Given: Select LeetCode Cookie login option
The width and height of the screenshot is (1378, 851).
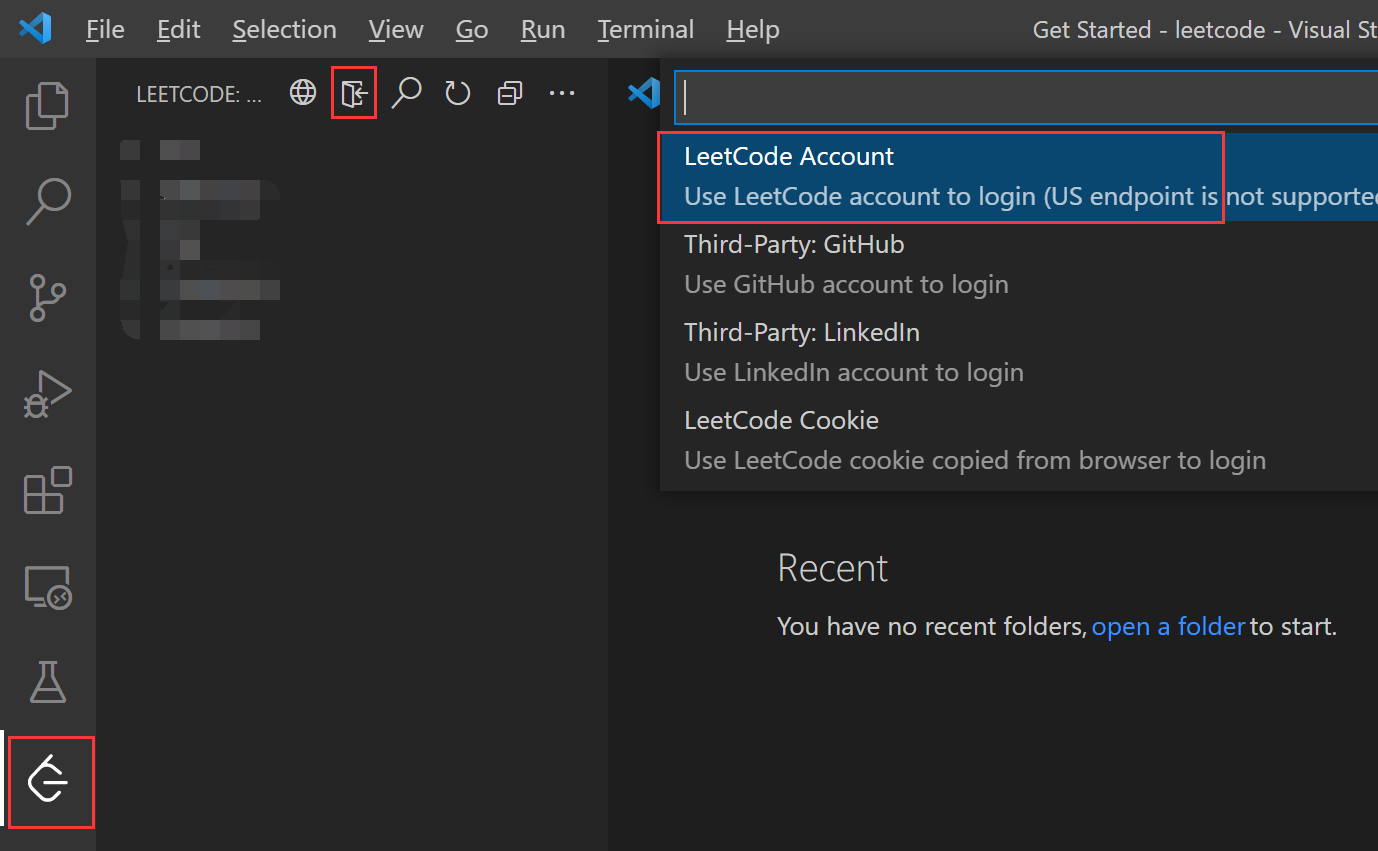Looking at the screenshot, I should pyautogui.click(x=1019, y=441).
